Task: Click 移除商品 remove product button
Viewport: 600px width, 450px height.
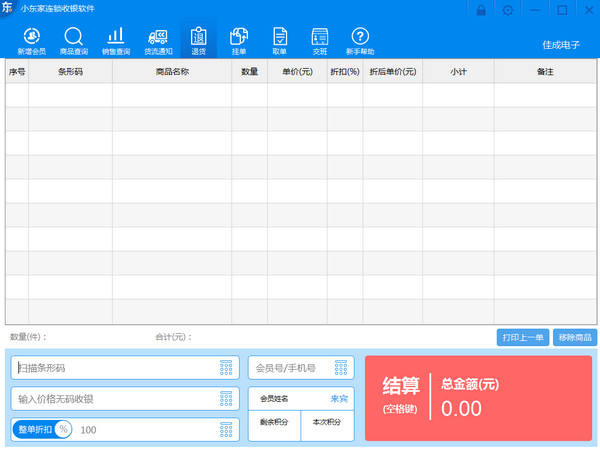Action: tap(575, 337)
